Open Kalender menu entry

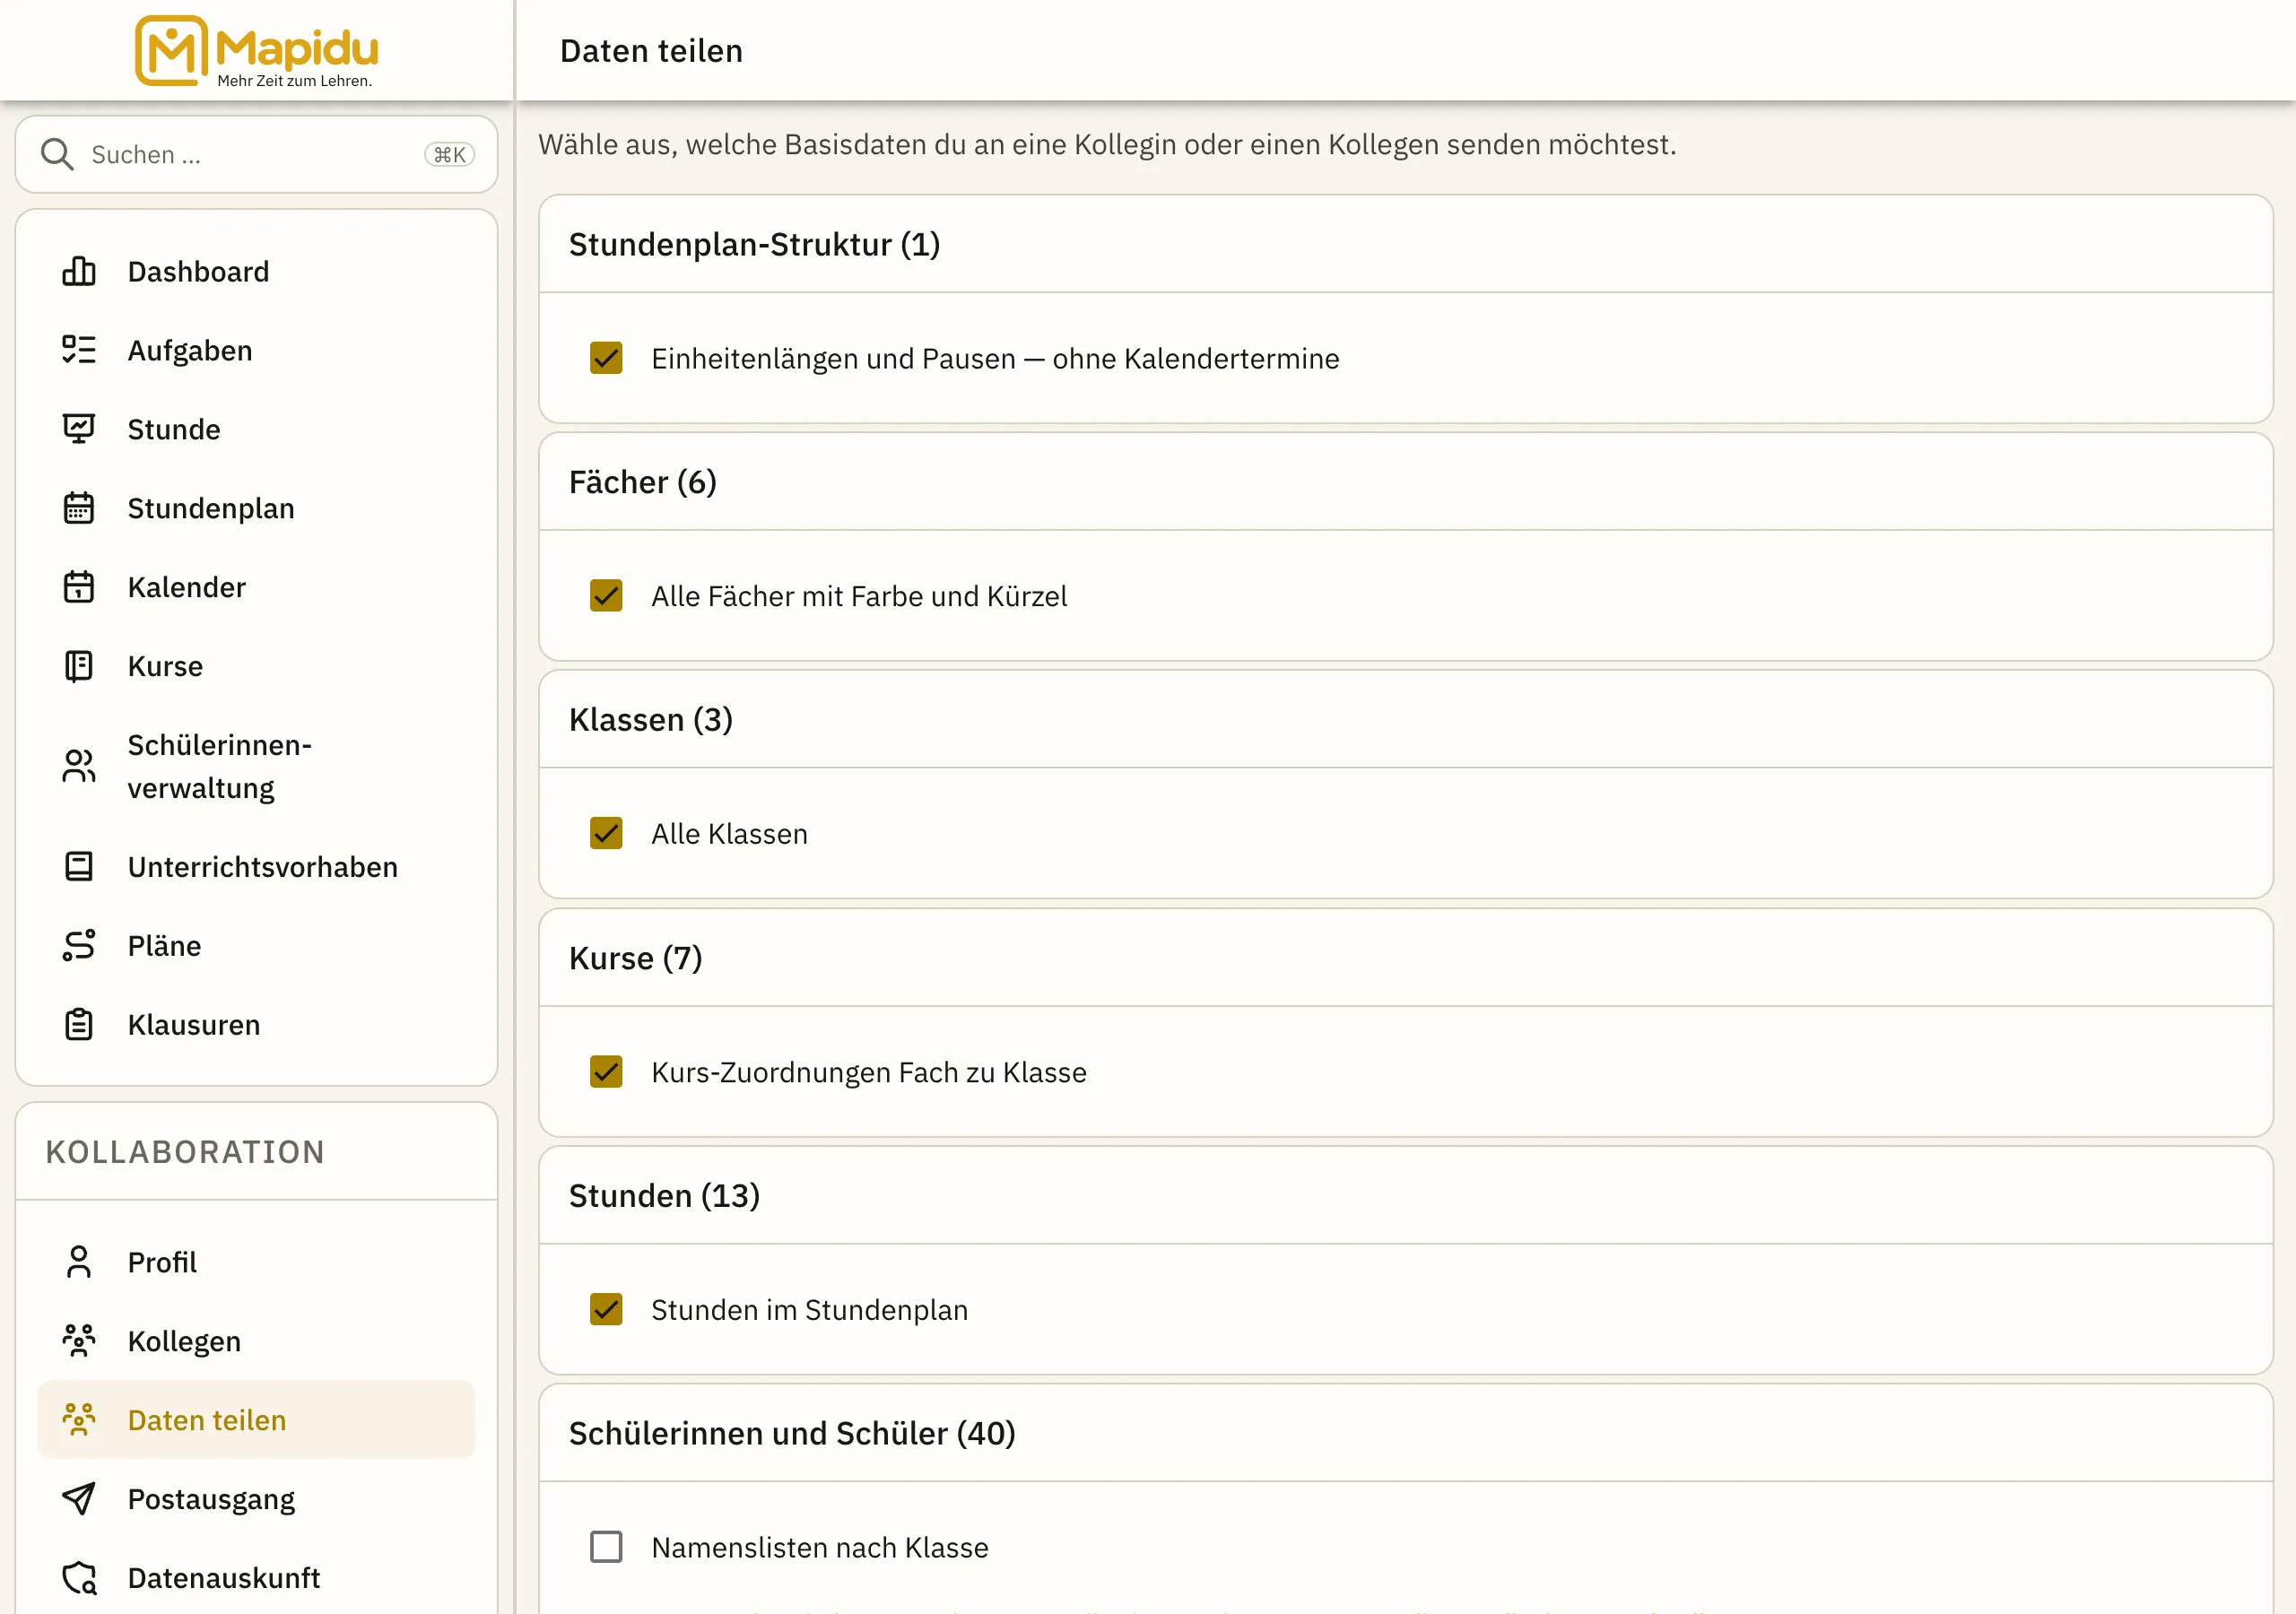point(256,587)
